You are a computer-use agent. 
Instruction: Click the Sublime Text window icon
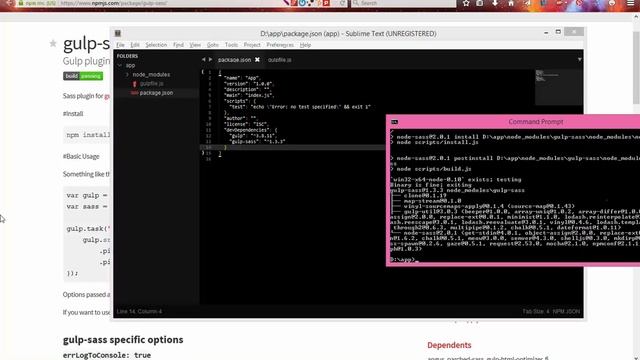click(118, 33)
